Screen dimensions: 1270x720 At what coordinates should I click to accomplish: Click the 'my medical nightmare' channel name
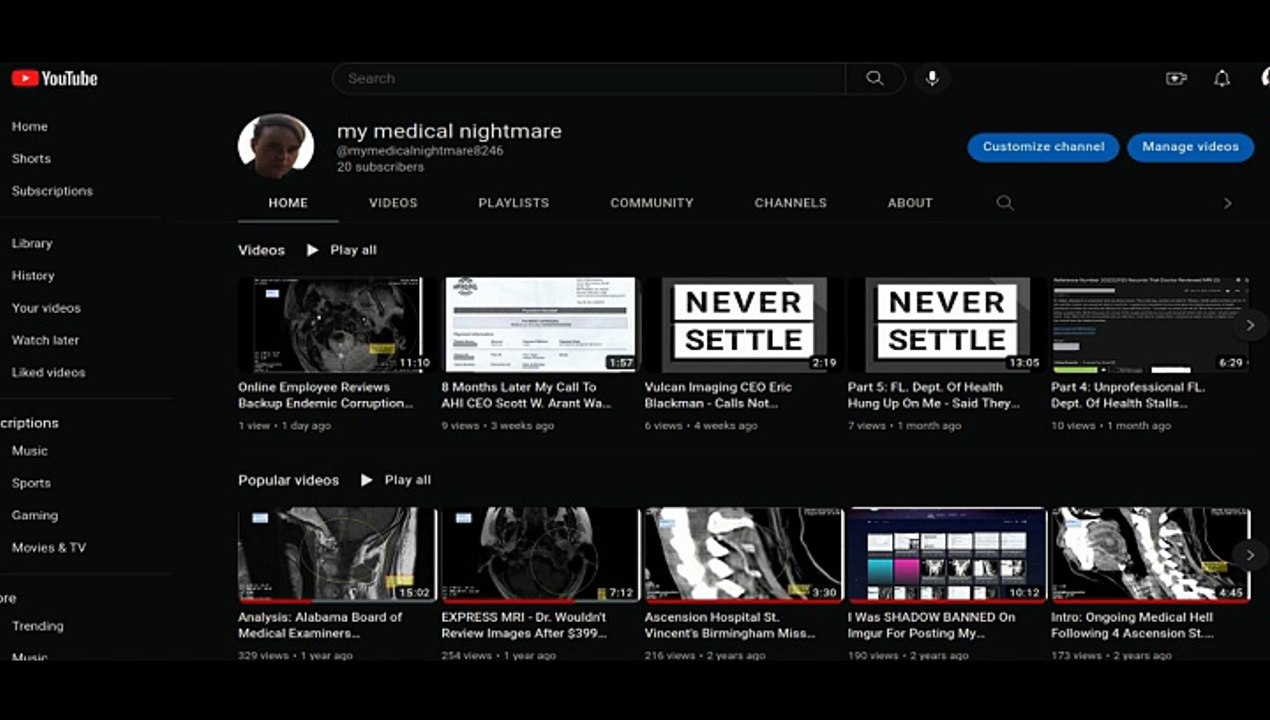click(x=449, y=131)
